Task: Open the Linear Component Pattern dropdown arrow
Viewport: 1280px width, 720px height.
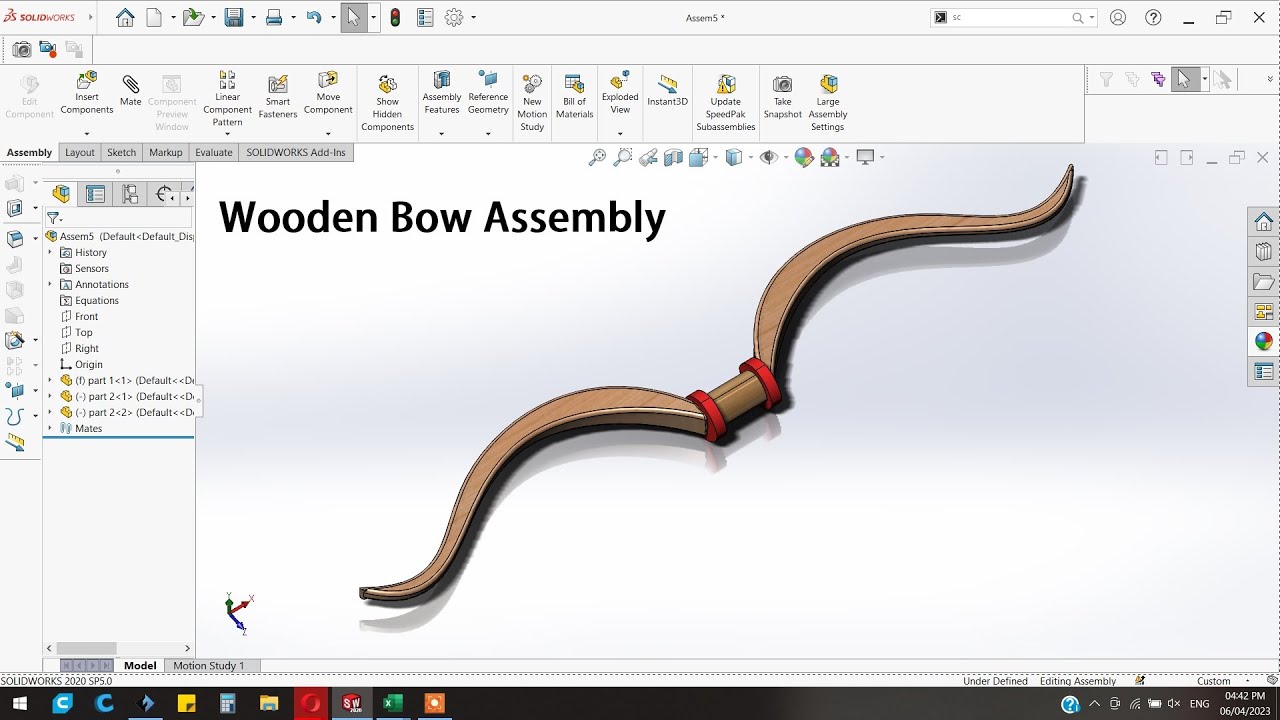Action: (227, 134)
